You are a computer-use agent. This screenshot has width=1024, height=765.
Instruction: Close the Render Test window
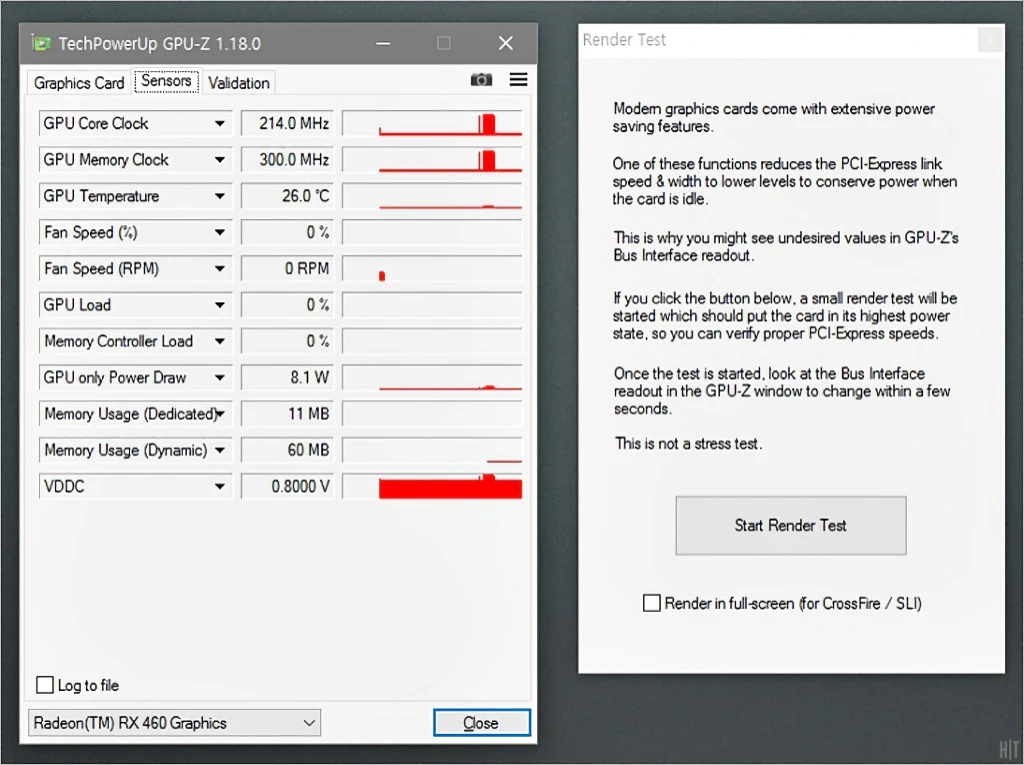[x=991, y=40]
